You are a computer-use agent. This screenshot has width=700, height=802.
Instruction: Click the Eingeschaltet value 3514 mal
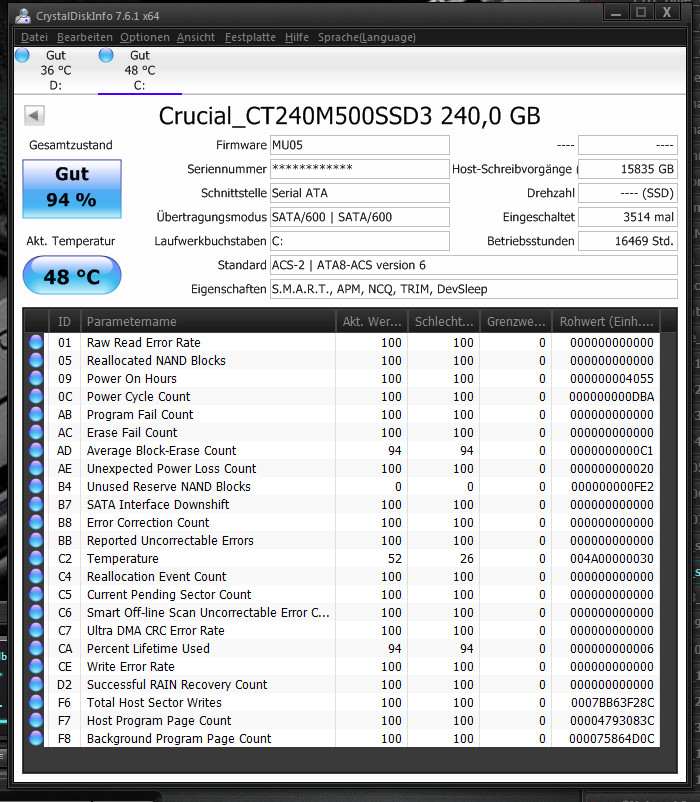(x=628, y=217)
